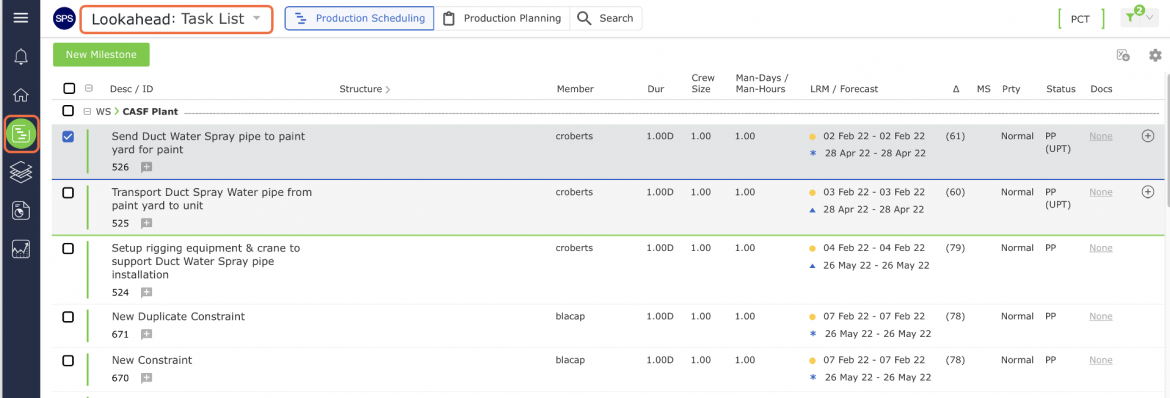Click the '(79)' delta value
Screen dimensions: 1170x398
point(955,248)
